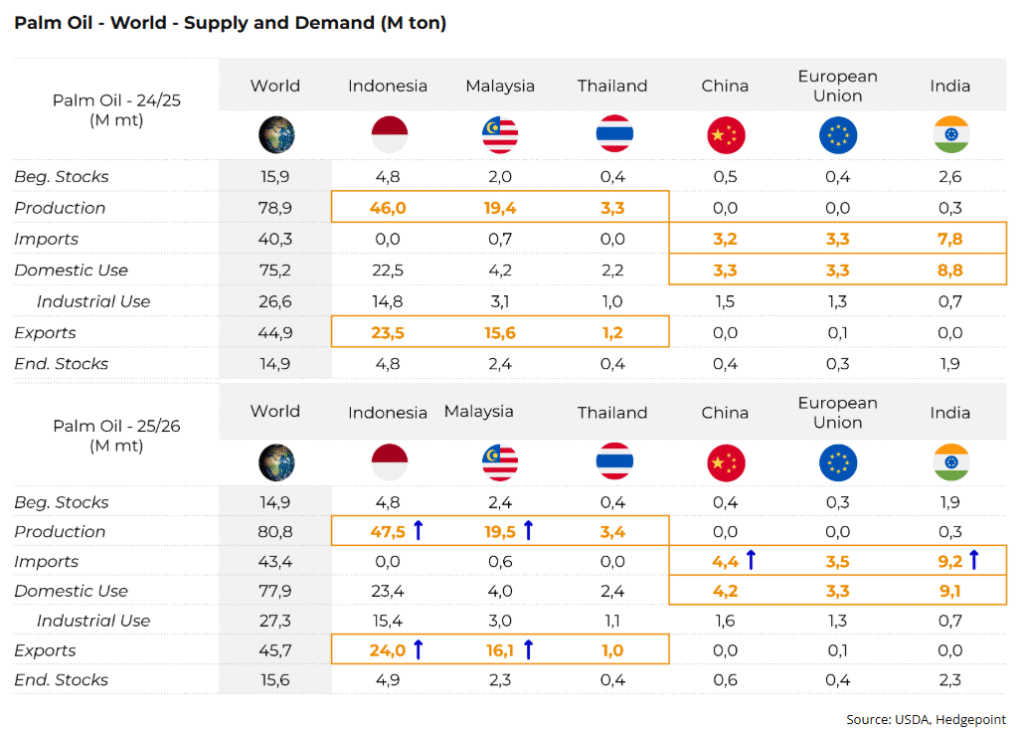
Task: Click the India flag in the 25/26 table
Action: [950, 461]
